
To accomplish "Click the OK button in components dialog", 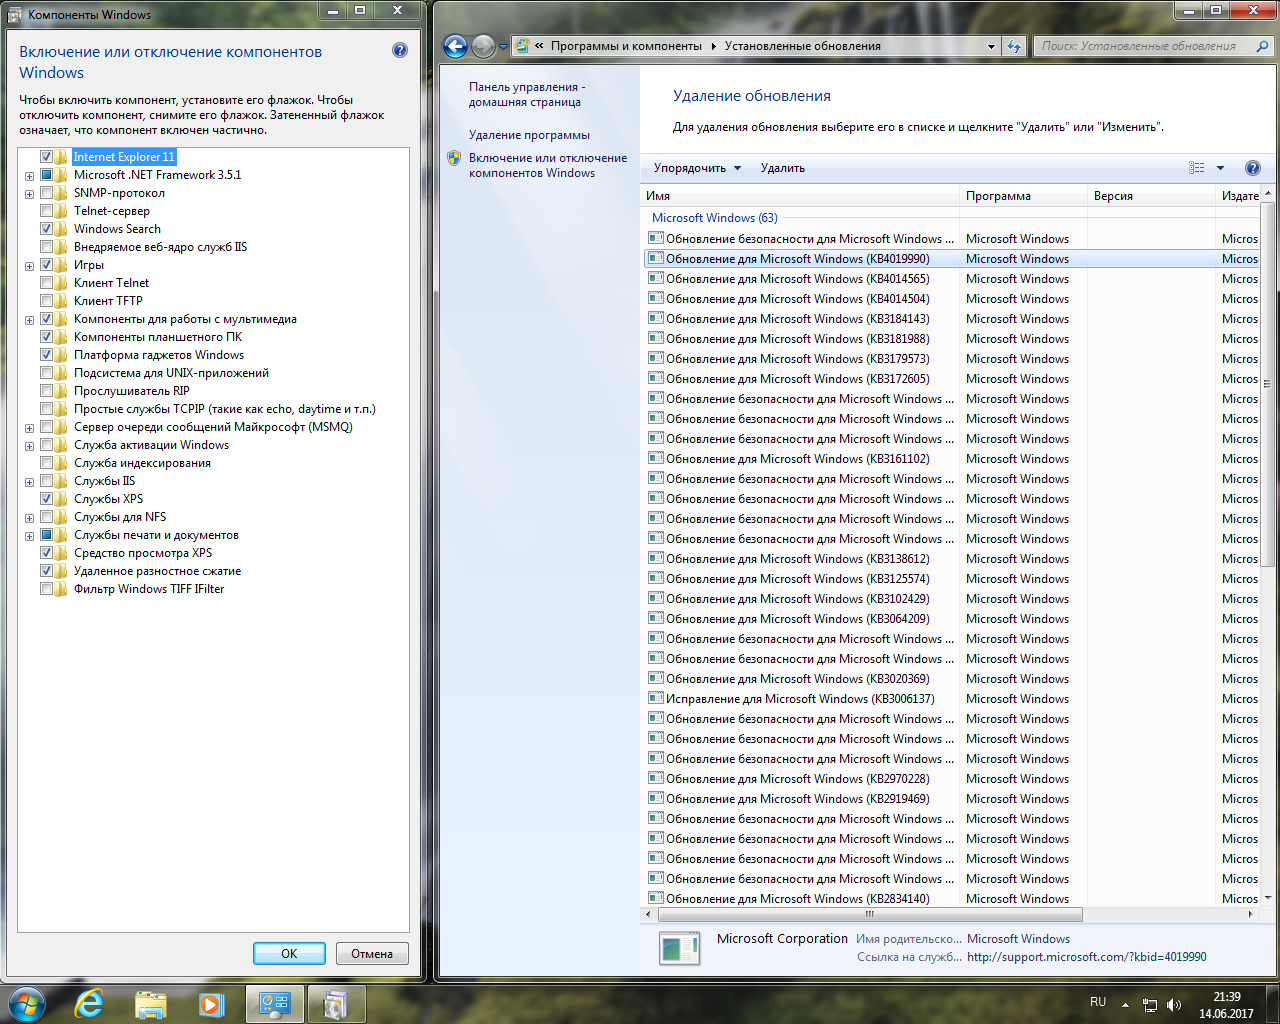I will pos(289,953).
